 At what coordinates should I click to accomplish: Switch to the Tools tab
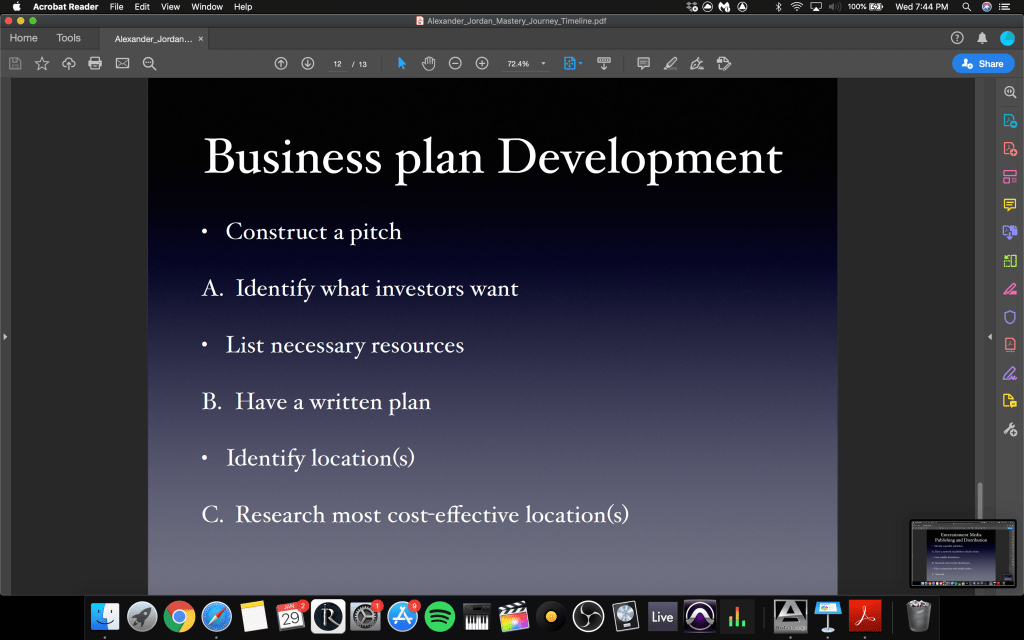tap(68, 38)
